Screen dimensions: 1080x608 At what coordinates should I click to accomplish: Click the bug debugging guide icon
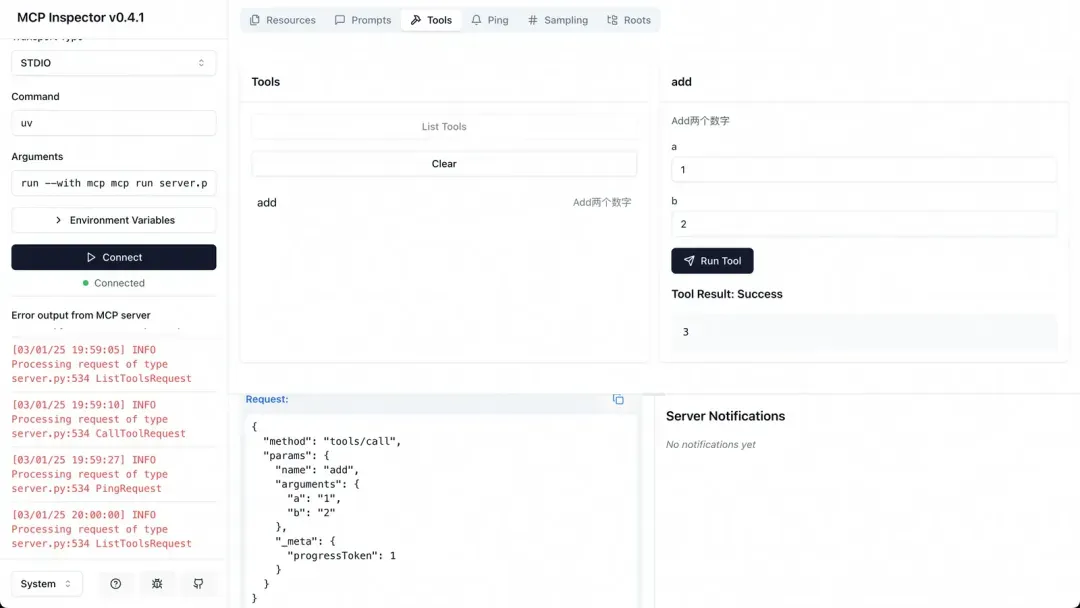[x=157, y=584]
